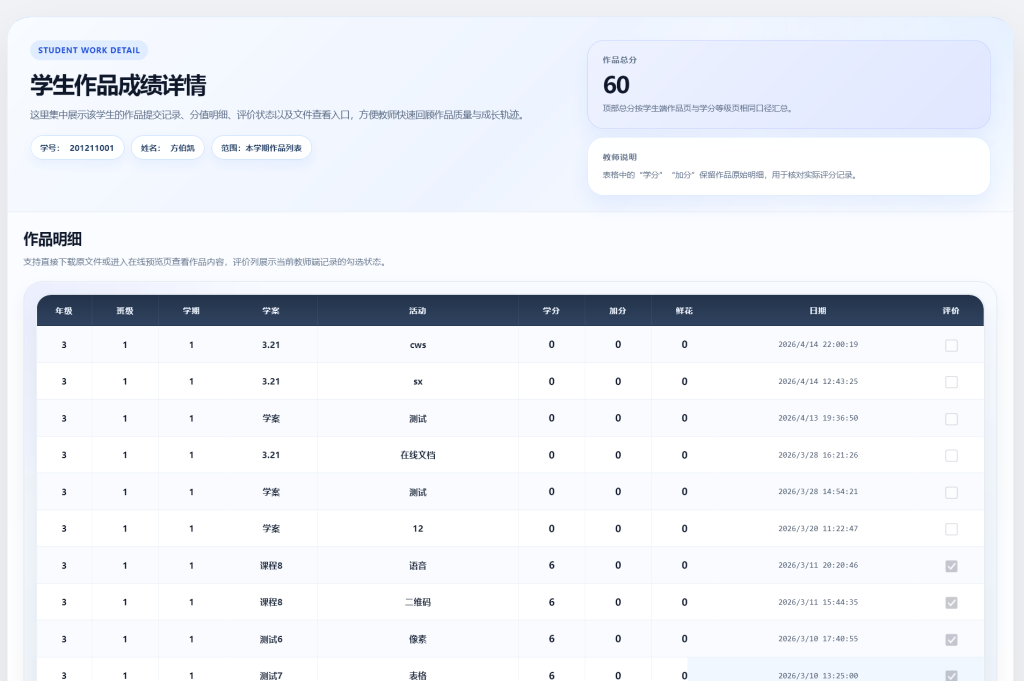Select the 学分 column header
Image resolution: width=1024 pixels, height=681 pixels.
[551, 311]
